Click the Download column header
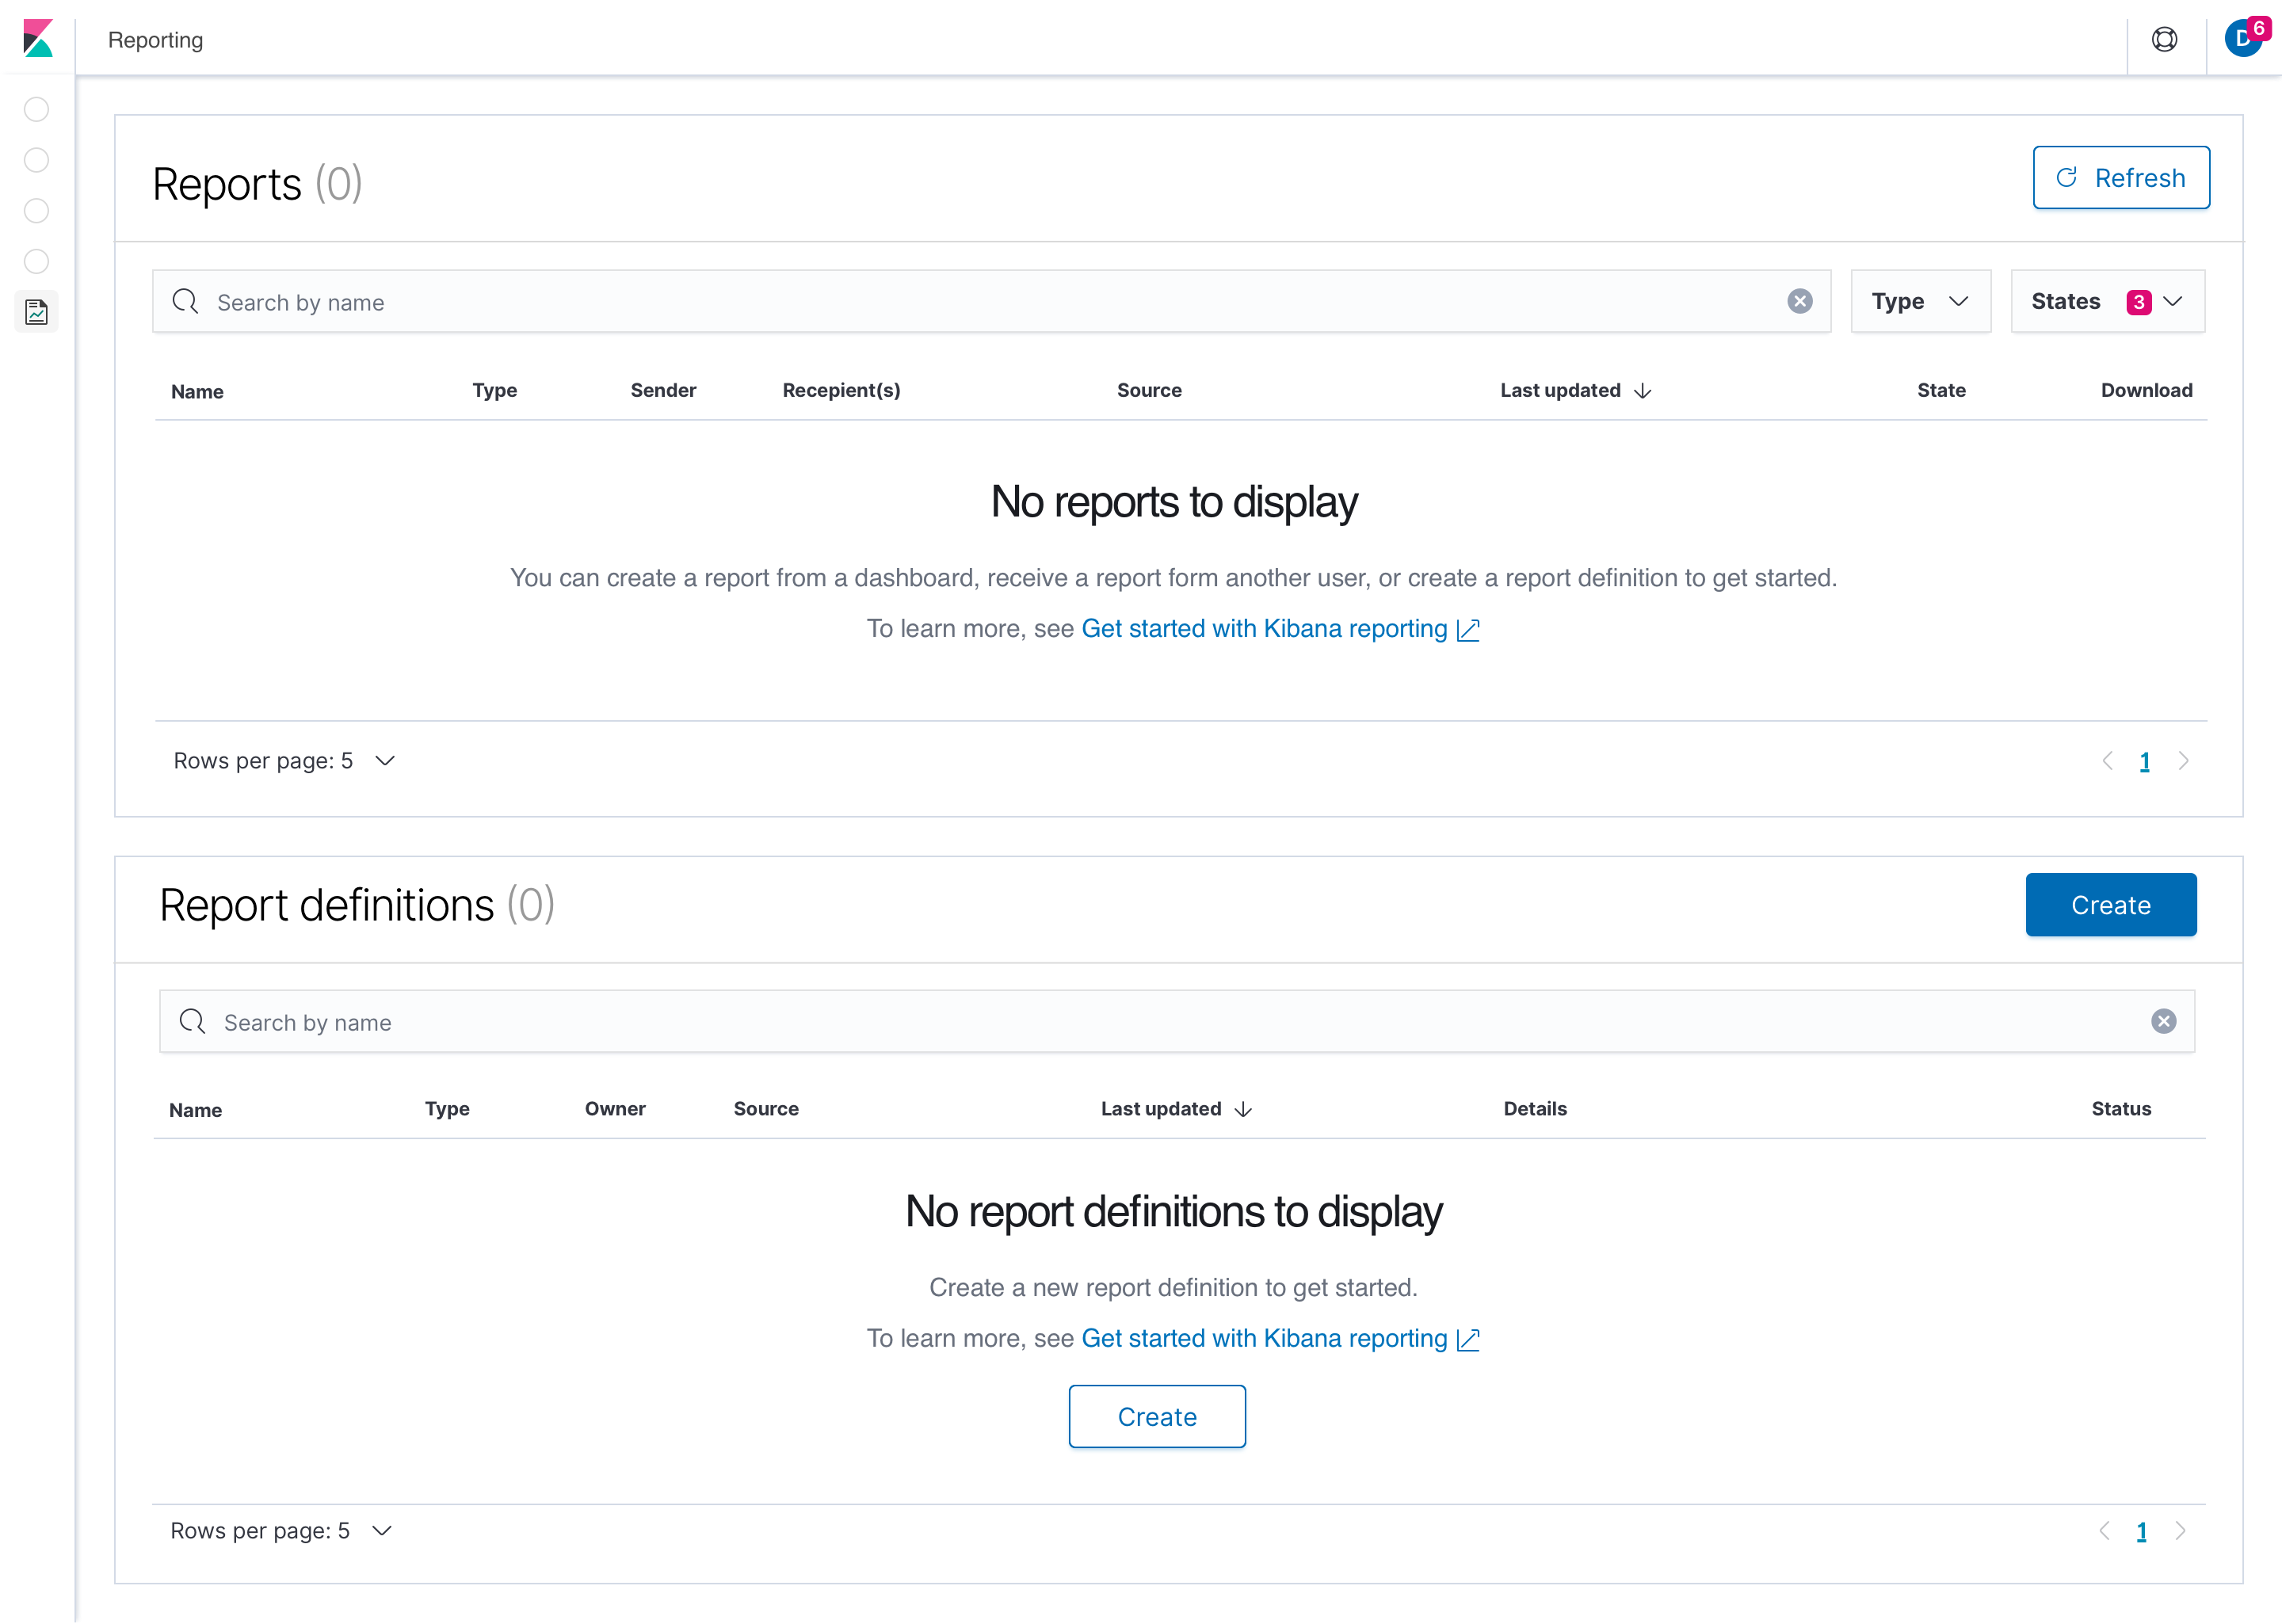Screen dimensions: 2282x1624 [x=2146, y=391]
